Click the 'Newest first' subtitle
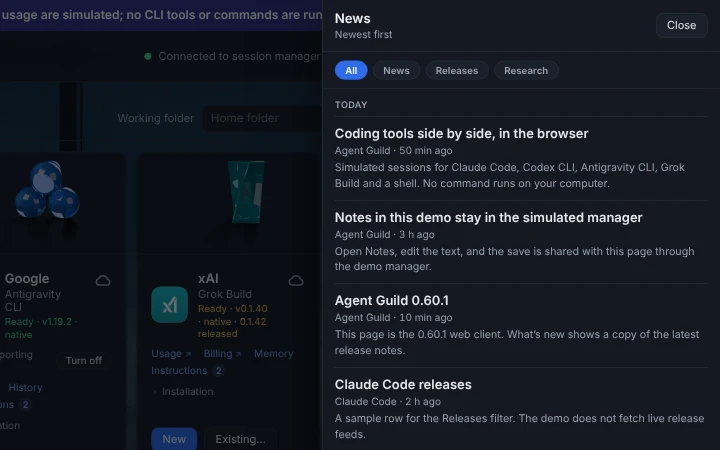 363,34
